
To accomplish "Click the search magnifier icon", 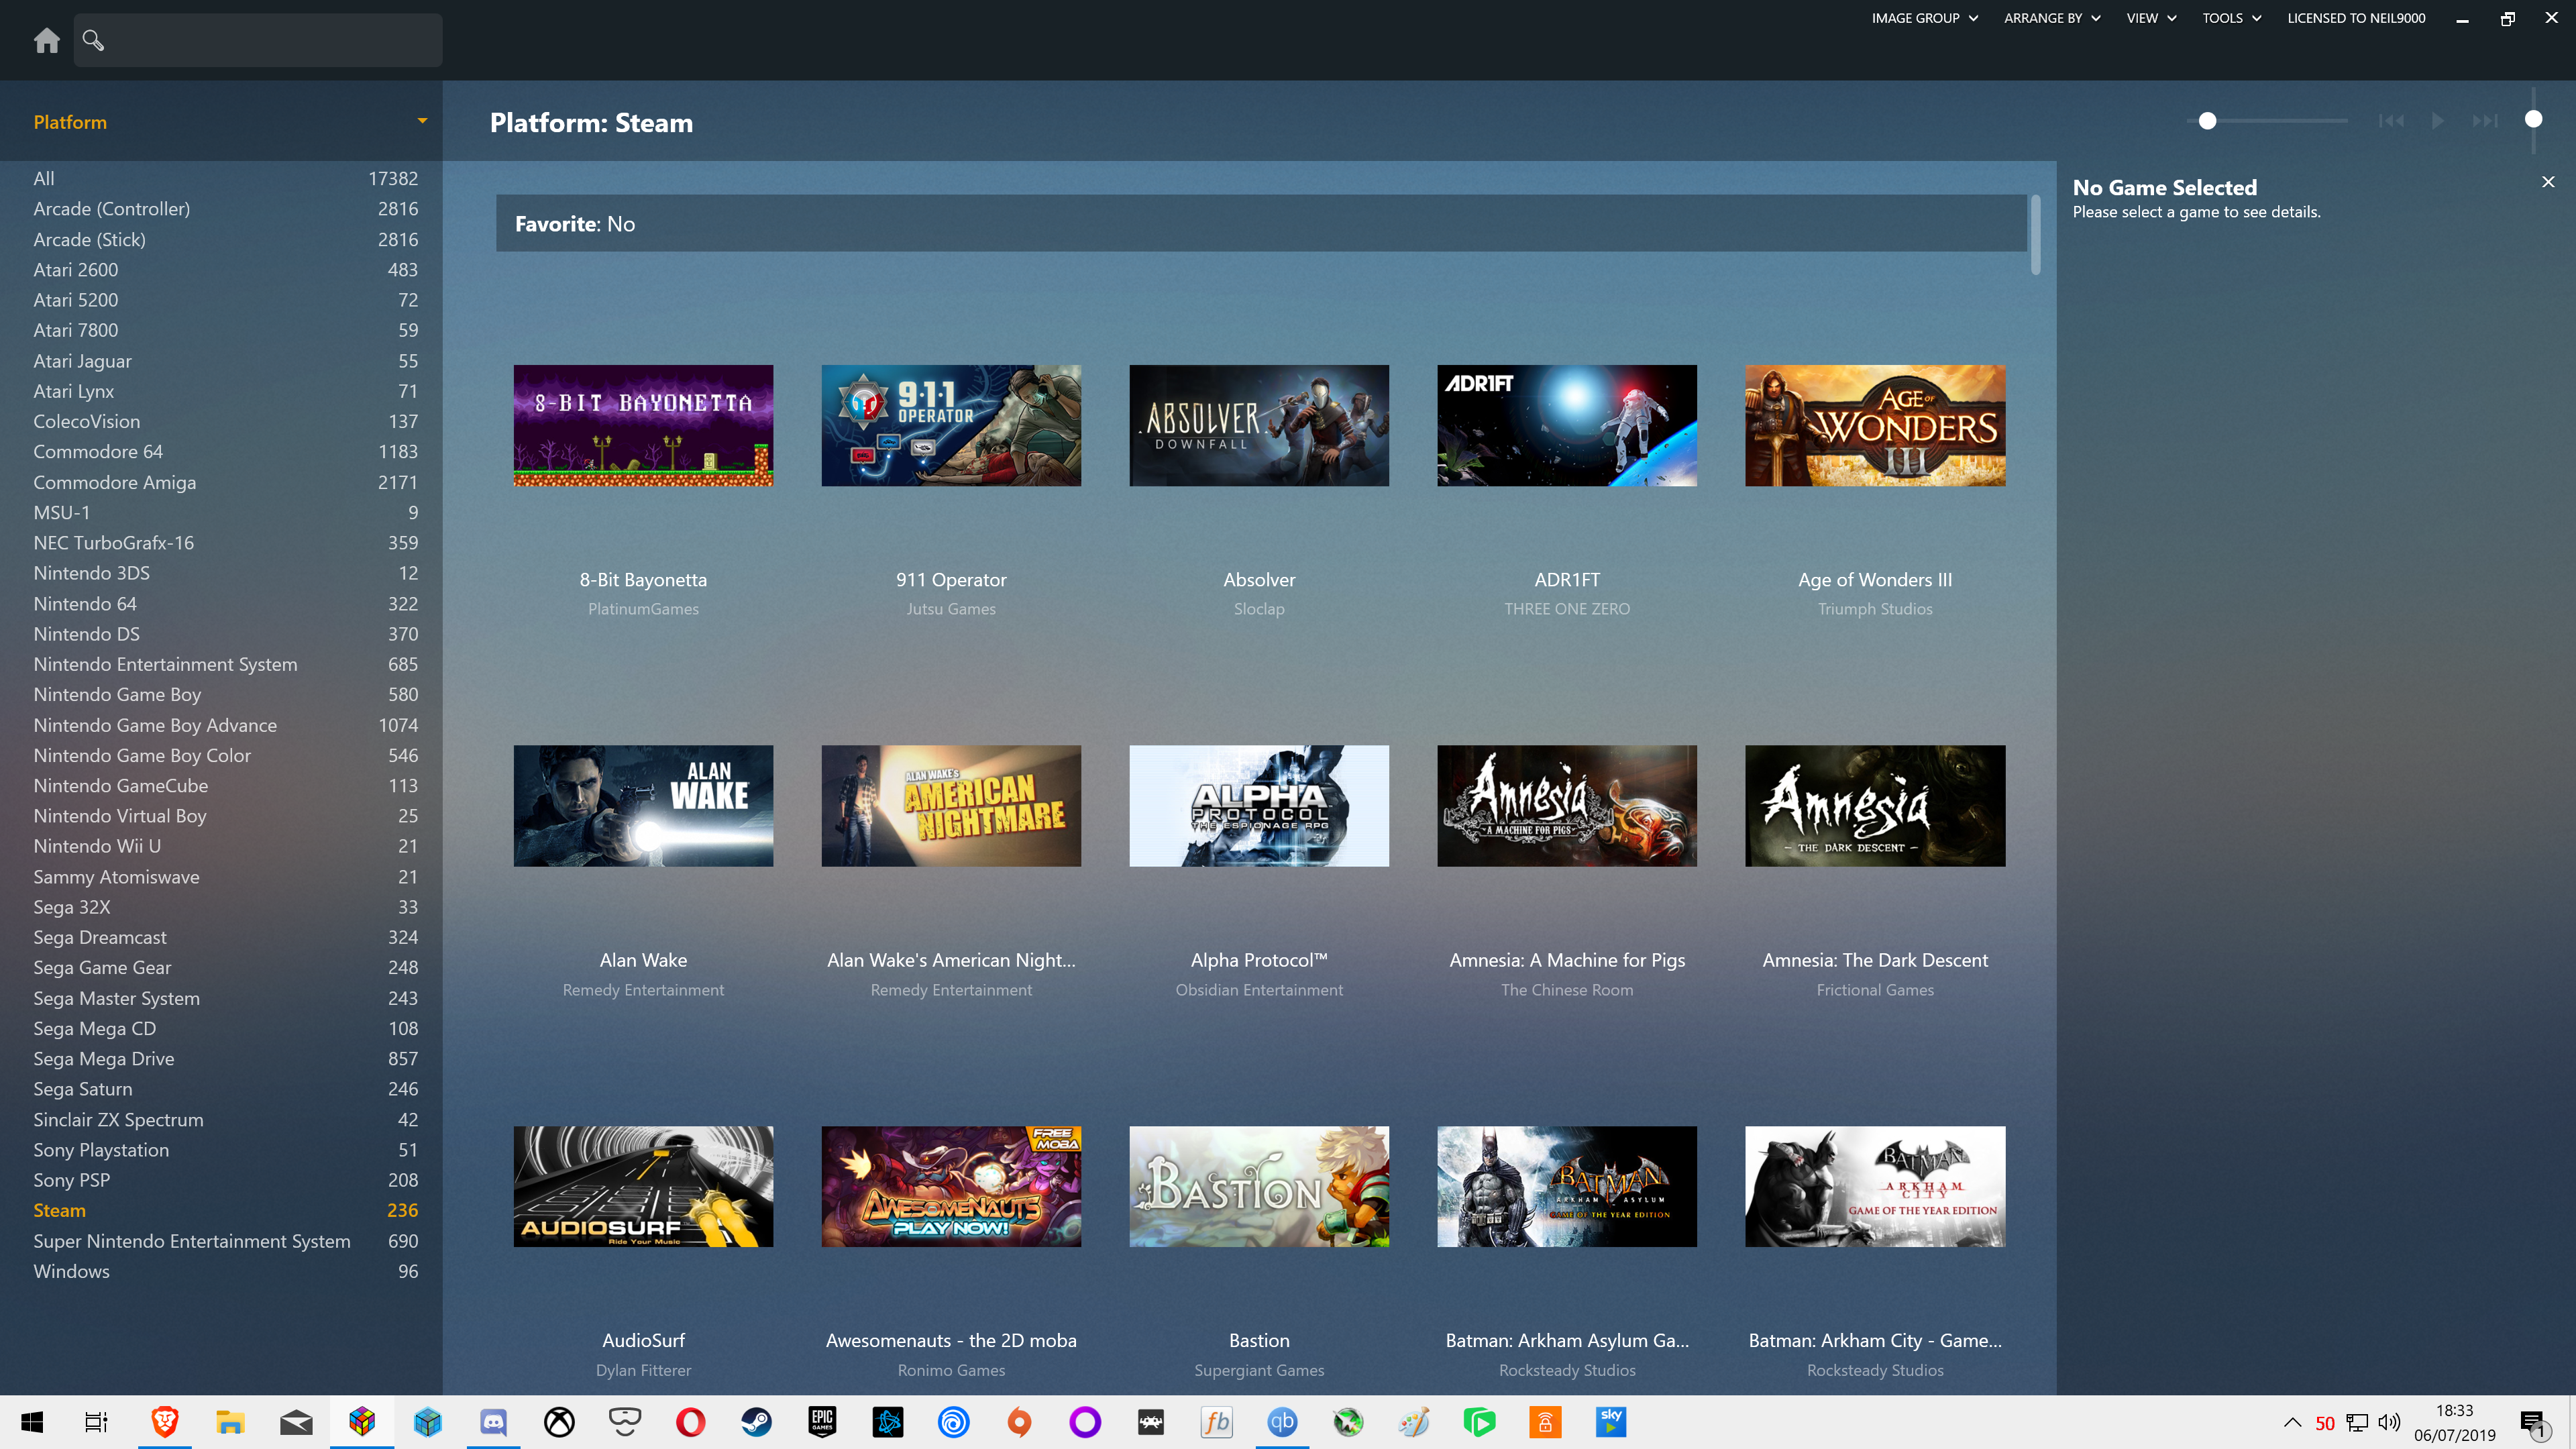I will 93,40.
